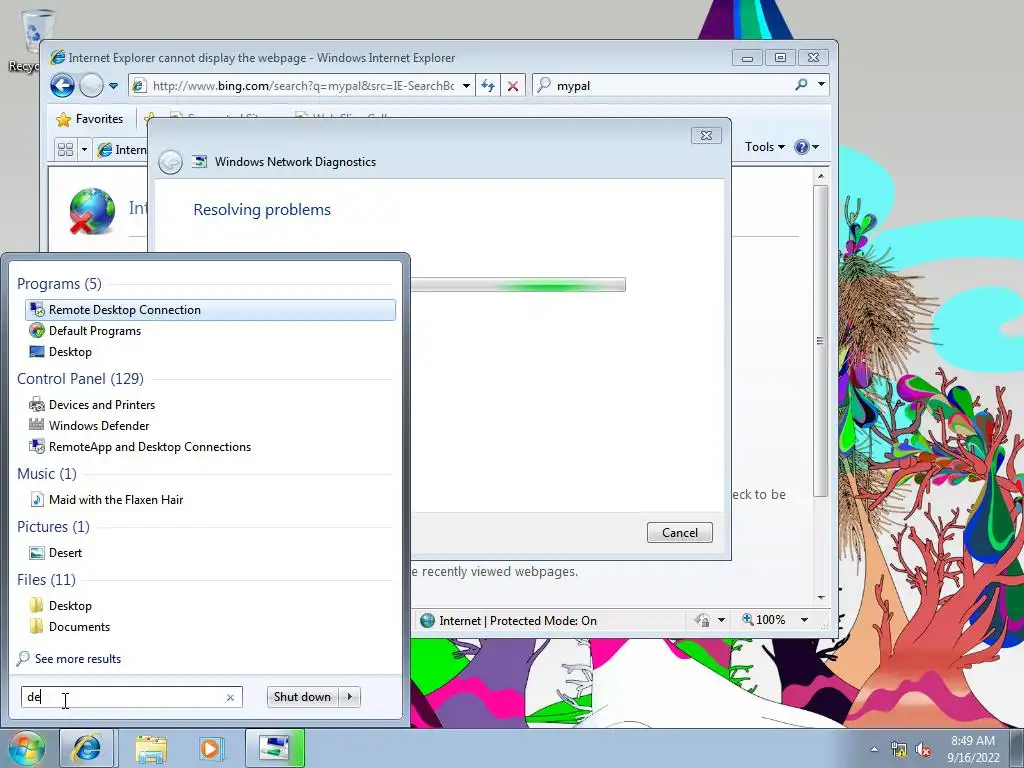Click Files (11) group header
Screen dimensions: 1024x768
click(x=46, y=579)
